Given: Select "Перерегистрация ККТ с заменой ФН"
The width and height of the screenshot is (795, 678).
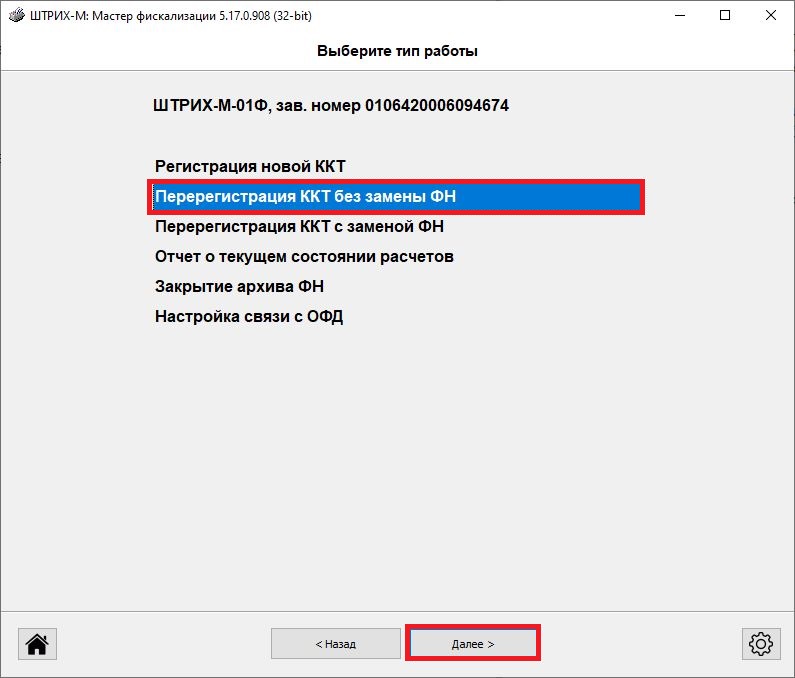Looking at the screenshot, I should [x=299, y=227].
